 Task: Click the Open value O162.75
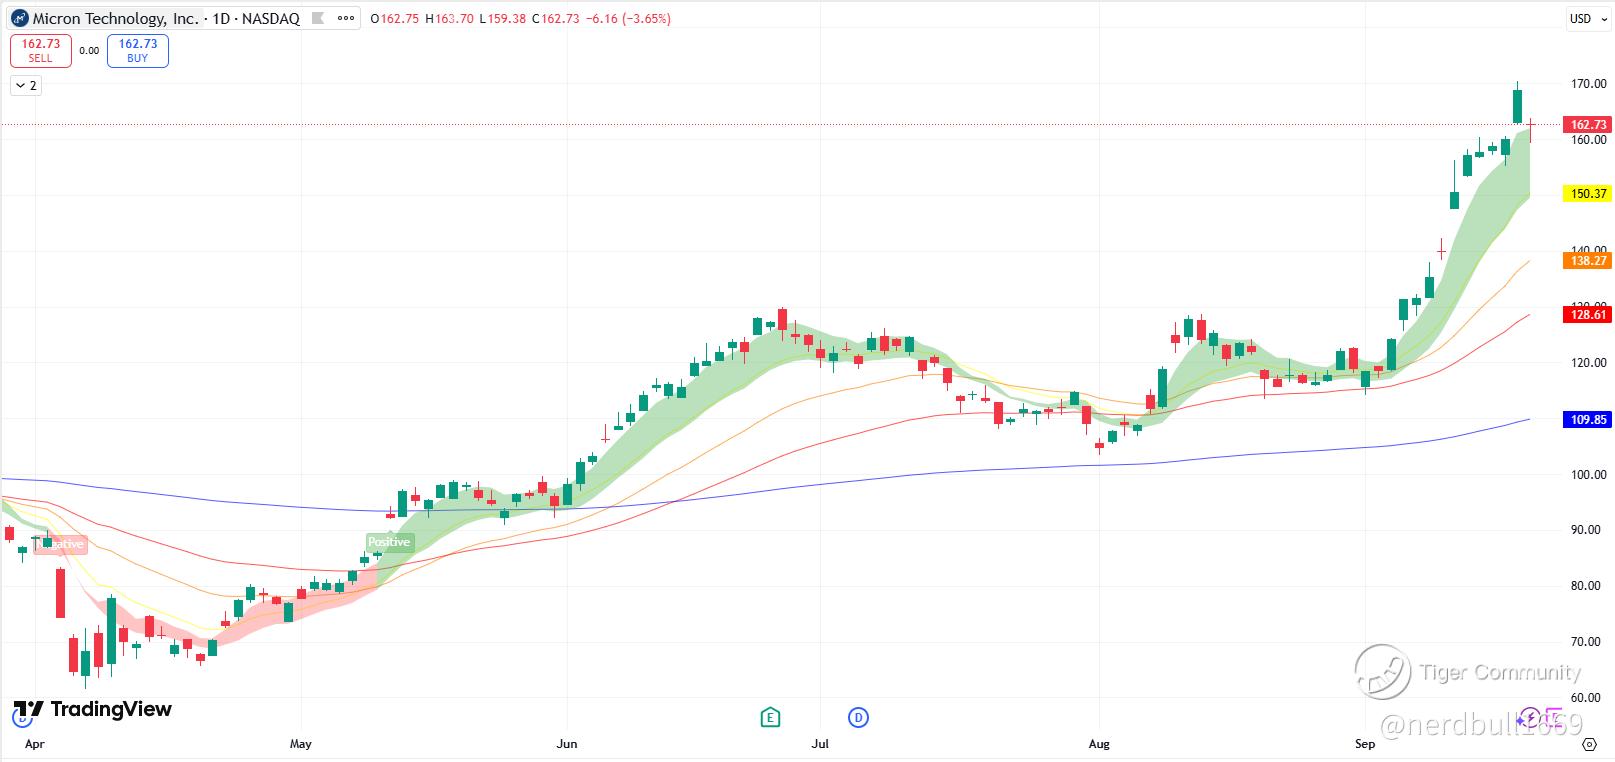394,19
